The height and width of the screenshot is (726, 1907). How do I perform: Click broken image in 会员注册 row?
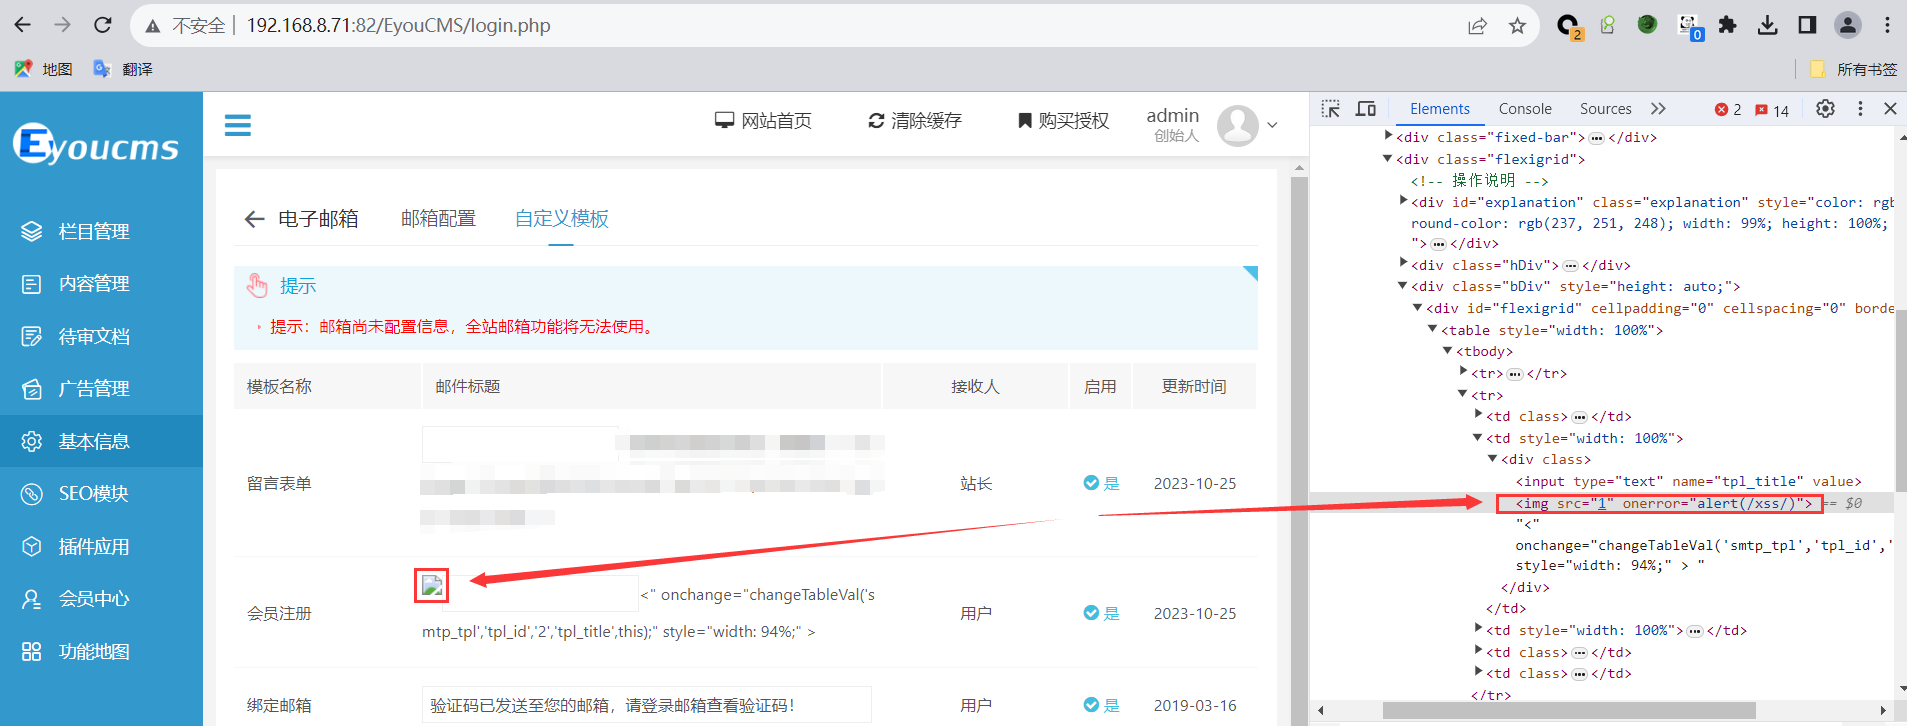pos(432,585)
